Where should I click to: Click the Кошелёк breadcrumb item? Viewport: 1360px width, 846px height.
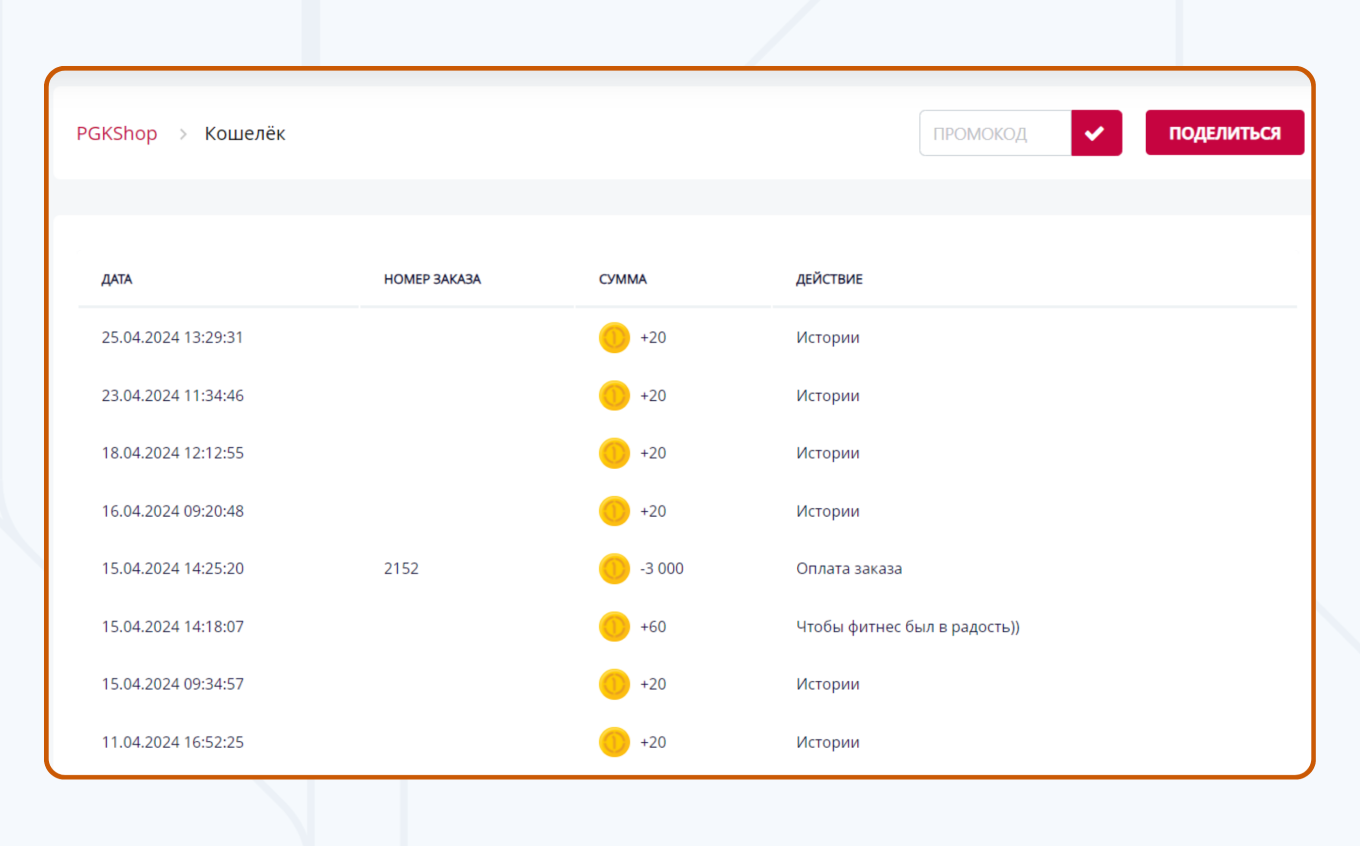pos(245,134)
